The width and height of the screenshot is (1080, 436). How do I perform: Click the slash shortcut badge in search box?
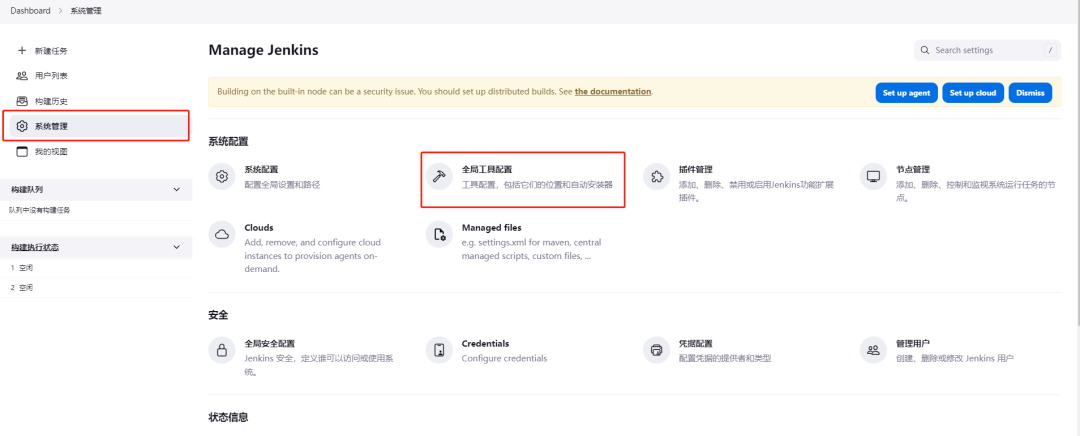coord(1050,50)
